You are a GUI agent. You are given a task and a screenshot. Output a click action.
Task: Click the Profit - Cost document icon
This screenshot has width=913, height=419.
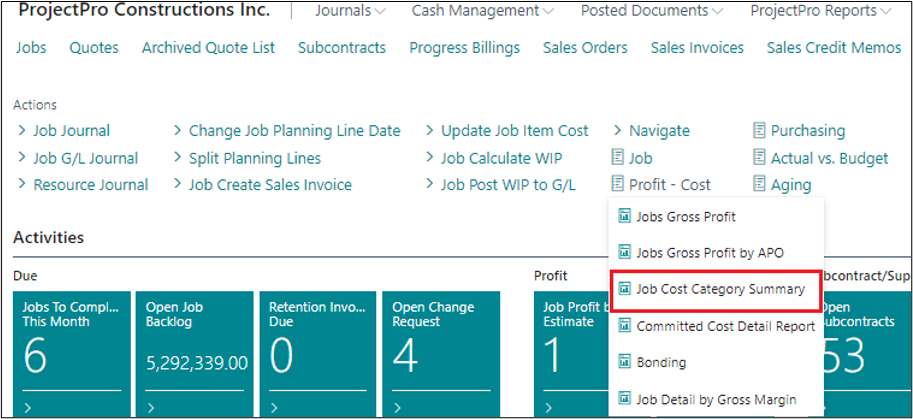click(617, 185)
